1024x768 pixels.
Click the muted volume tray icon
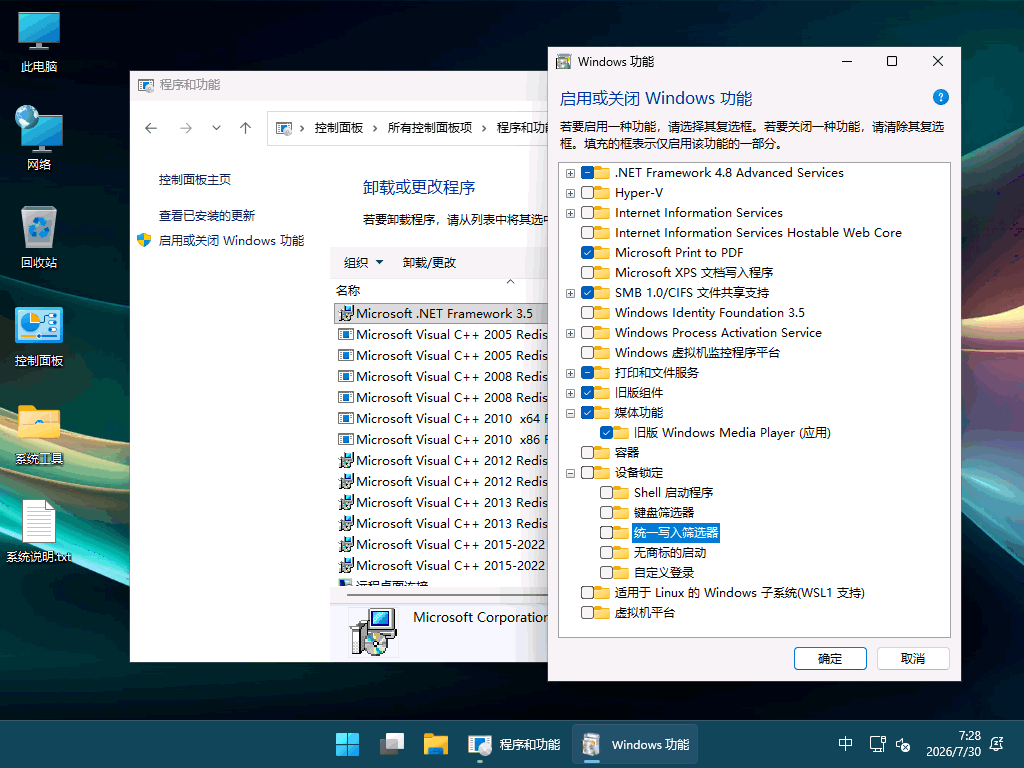pyautogui.click(x=903, y=744)
